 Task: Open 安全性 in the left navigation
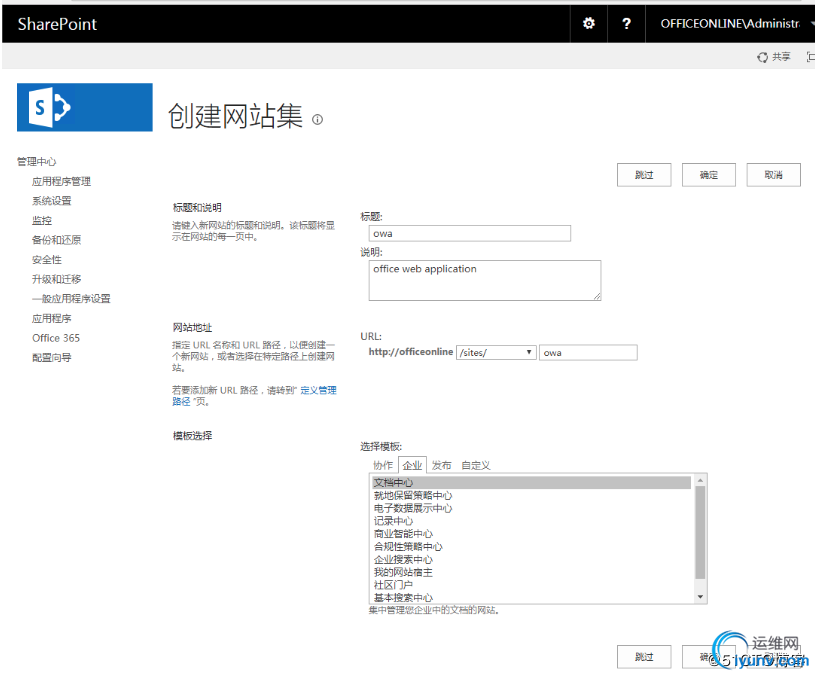coord(46,259)
